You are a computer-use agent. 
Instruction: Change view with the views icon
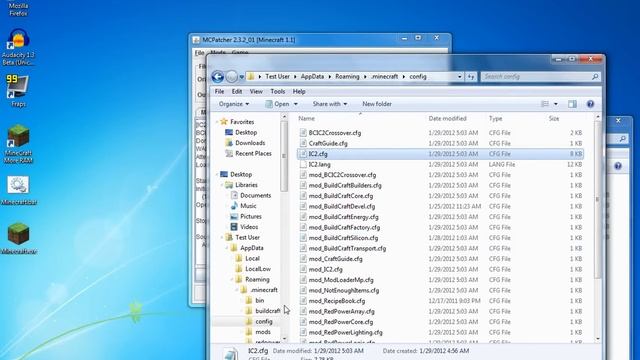click(x=545, y=104)
